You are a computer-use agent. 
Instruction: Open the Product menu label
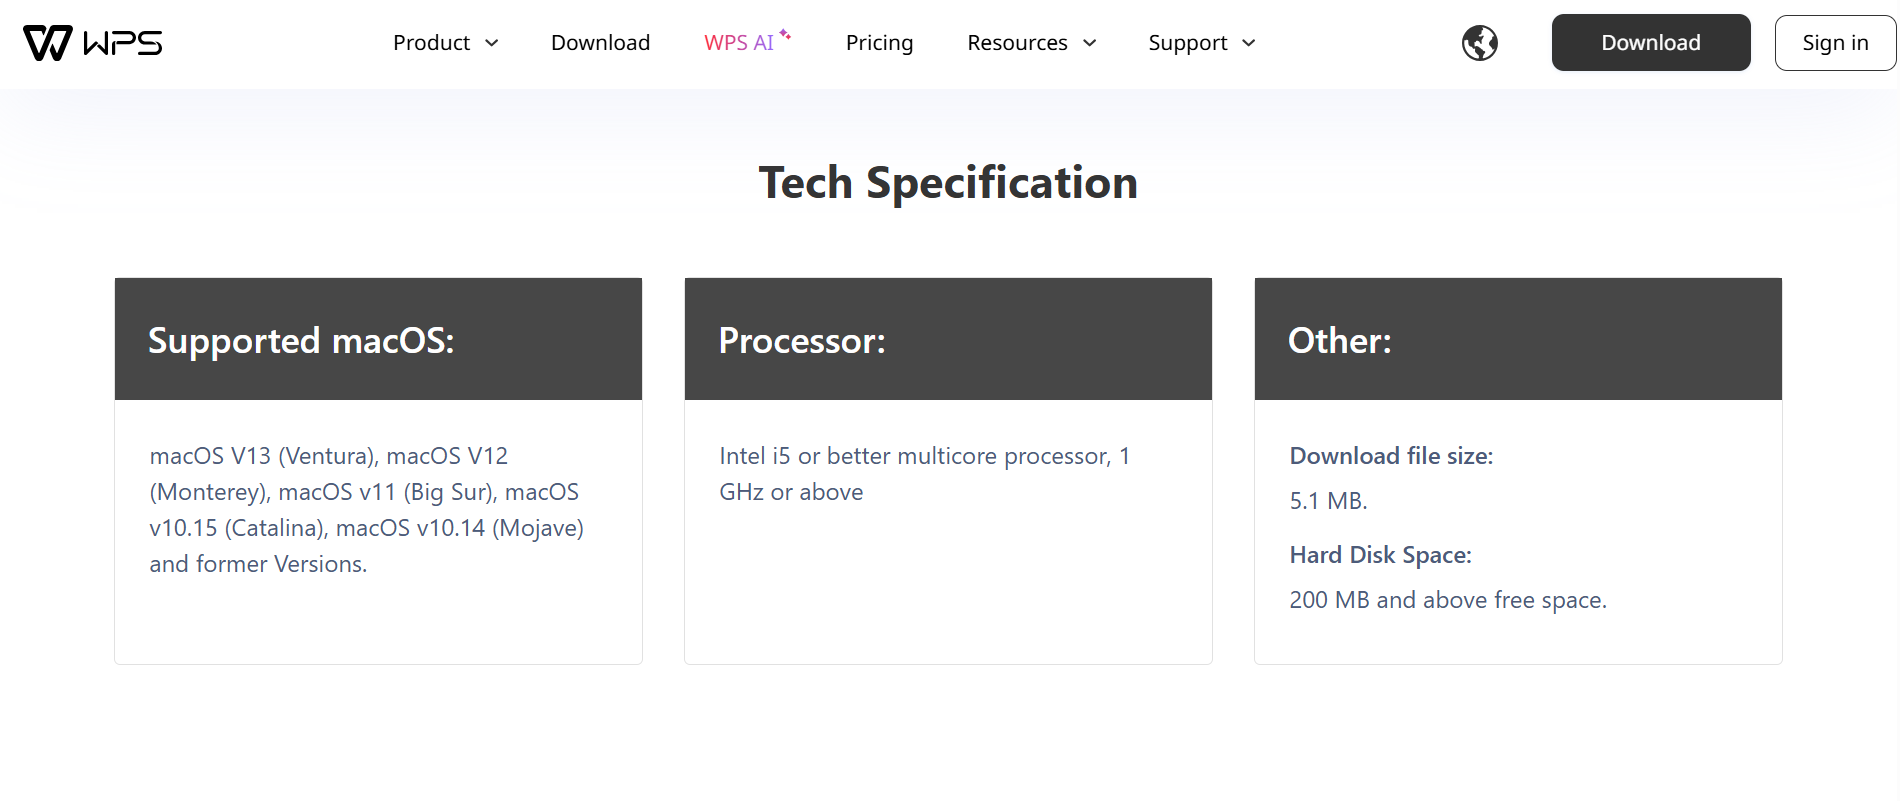click(x=431, y=43)
